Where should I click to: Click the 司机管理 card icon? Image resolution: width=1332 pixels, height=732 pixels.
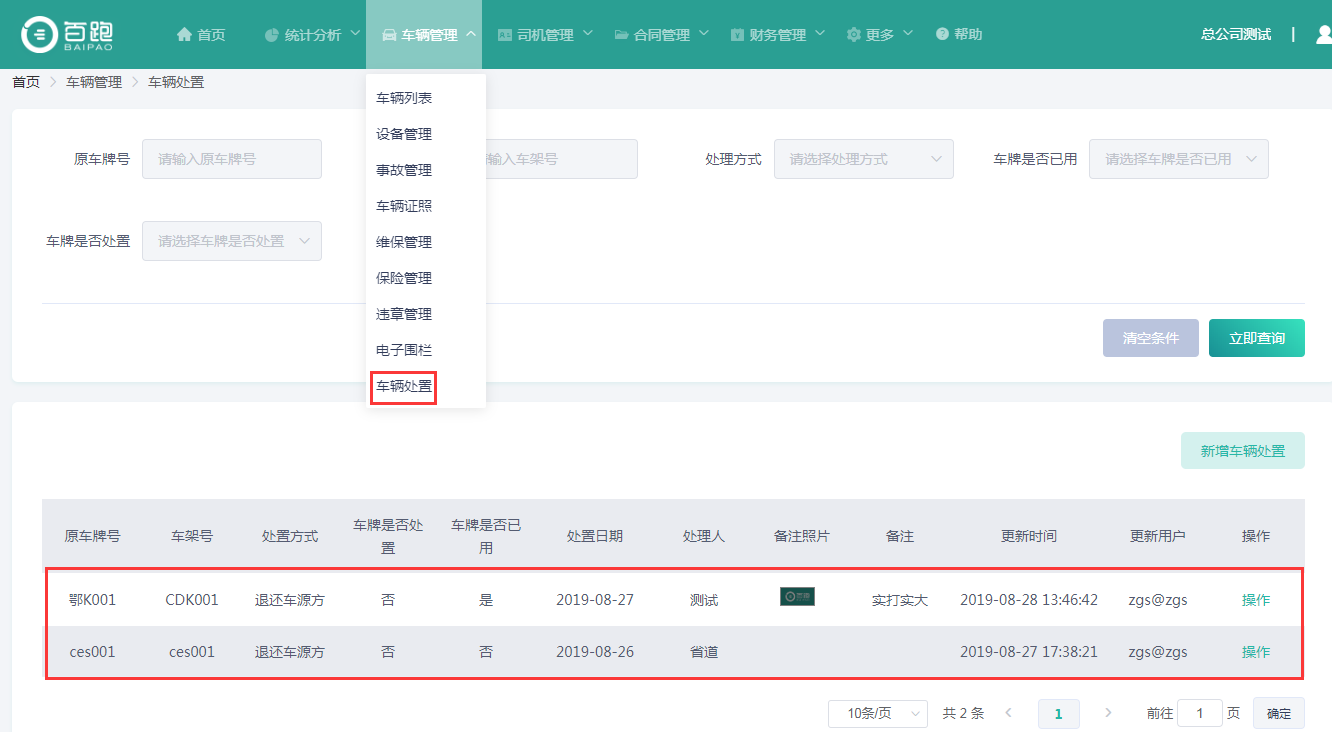click(x=504, y=35)
